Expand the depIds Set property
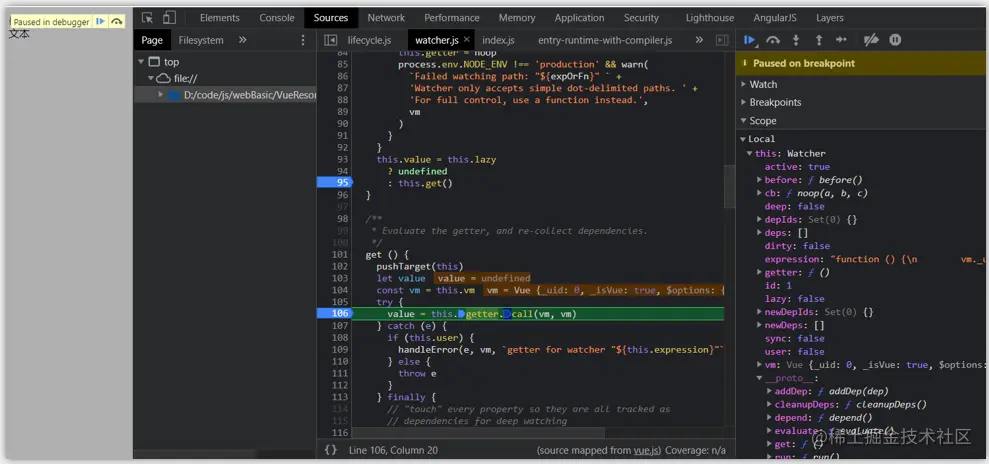The image size is (989, 464). [759, 219]
